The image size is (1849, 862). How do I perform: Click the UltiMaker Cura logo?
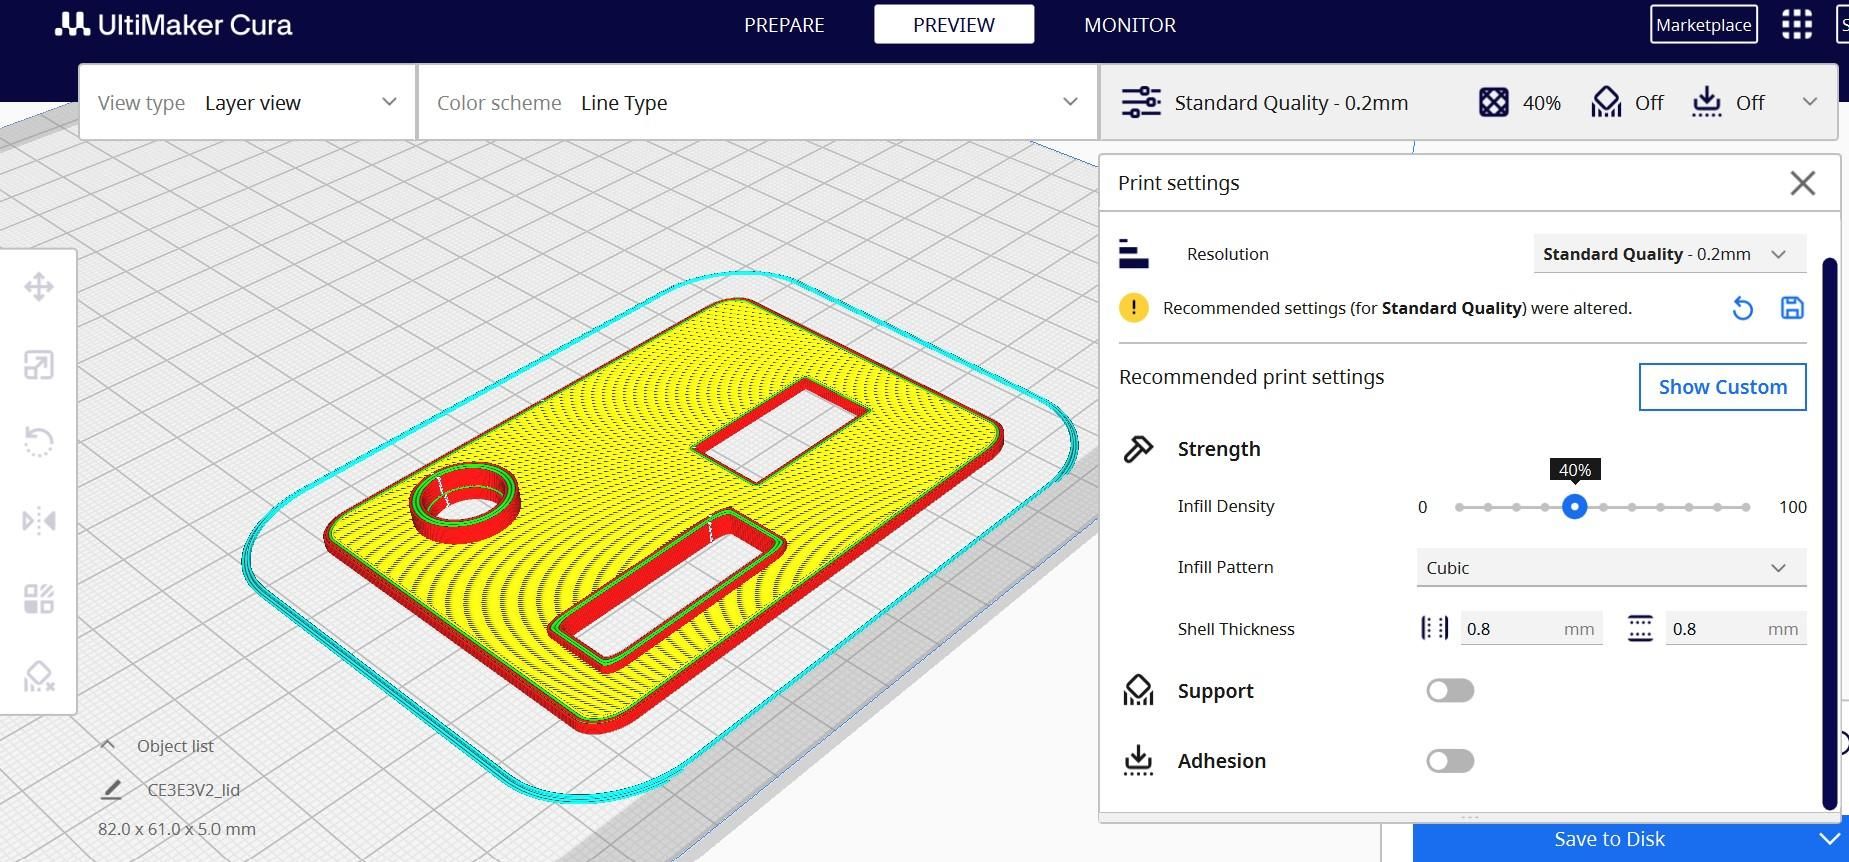[173, 24]
